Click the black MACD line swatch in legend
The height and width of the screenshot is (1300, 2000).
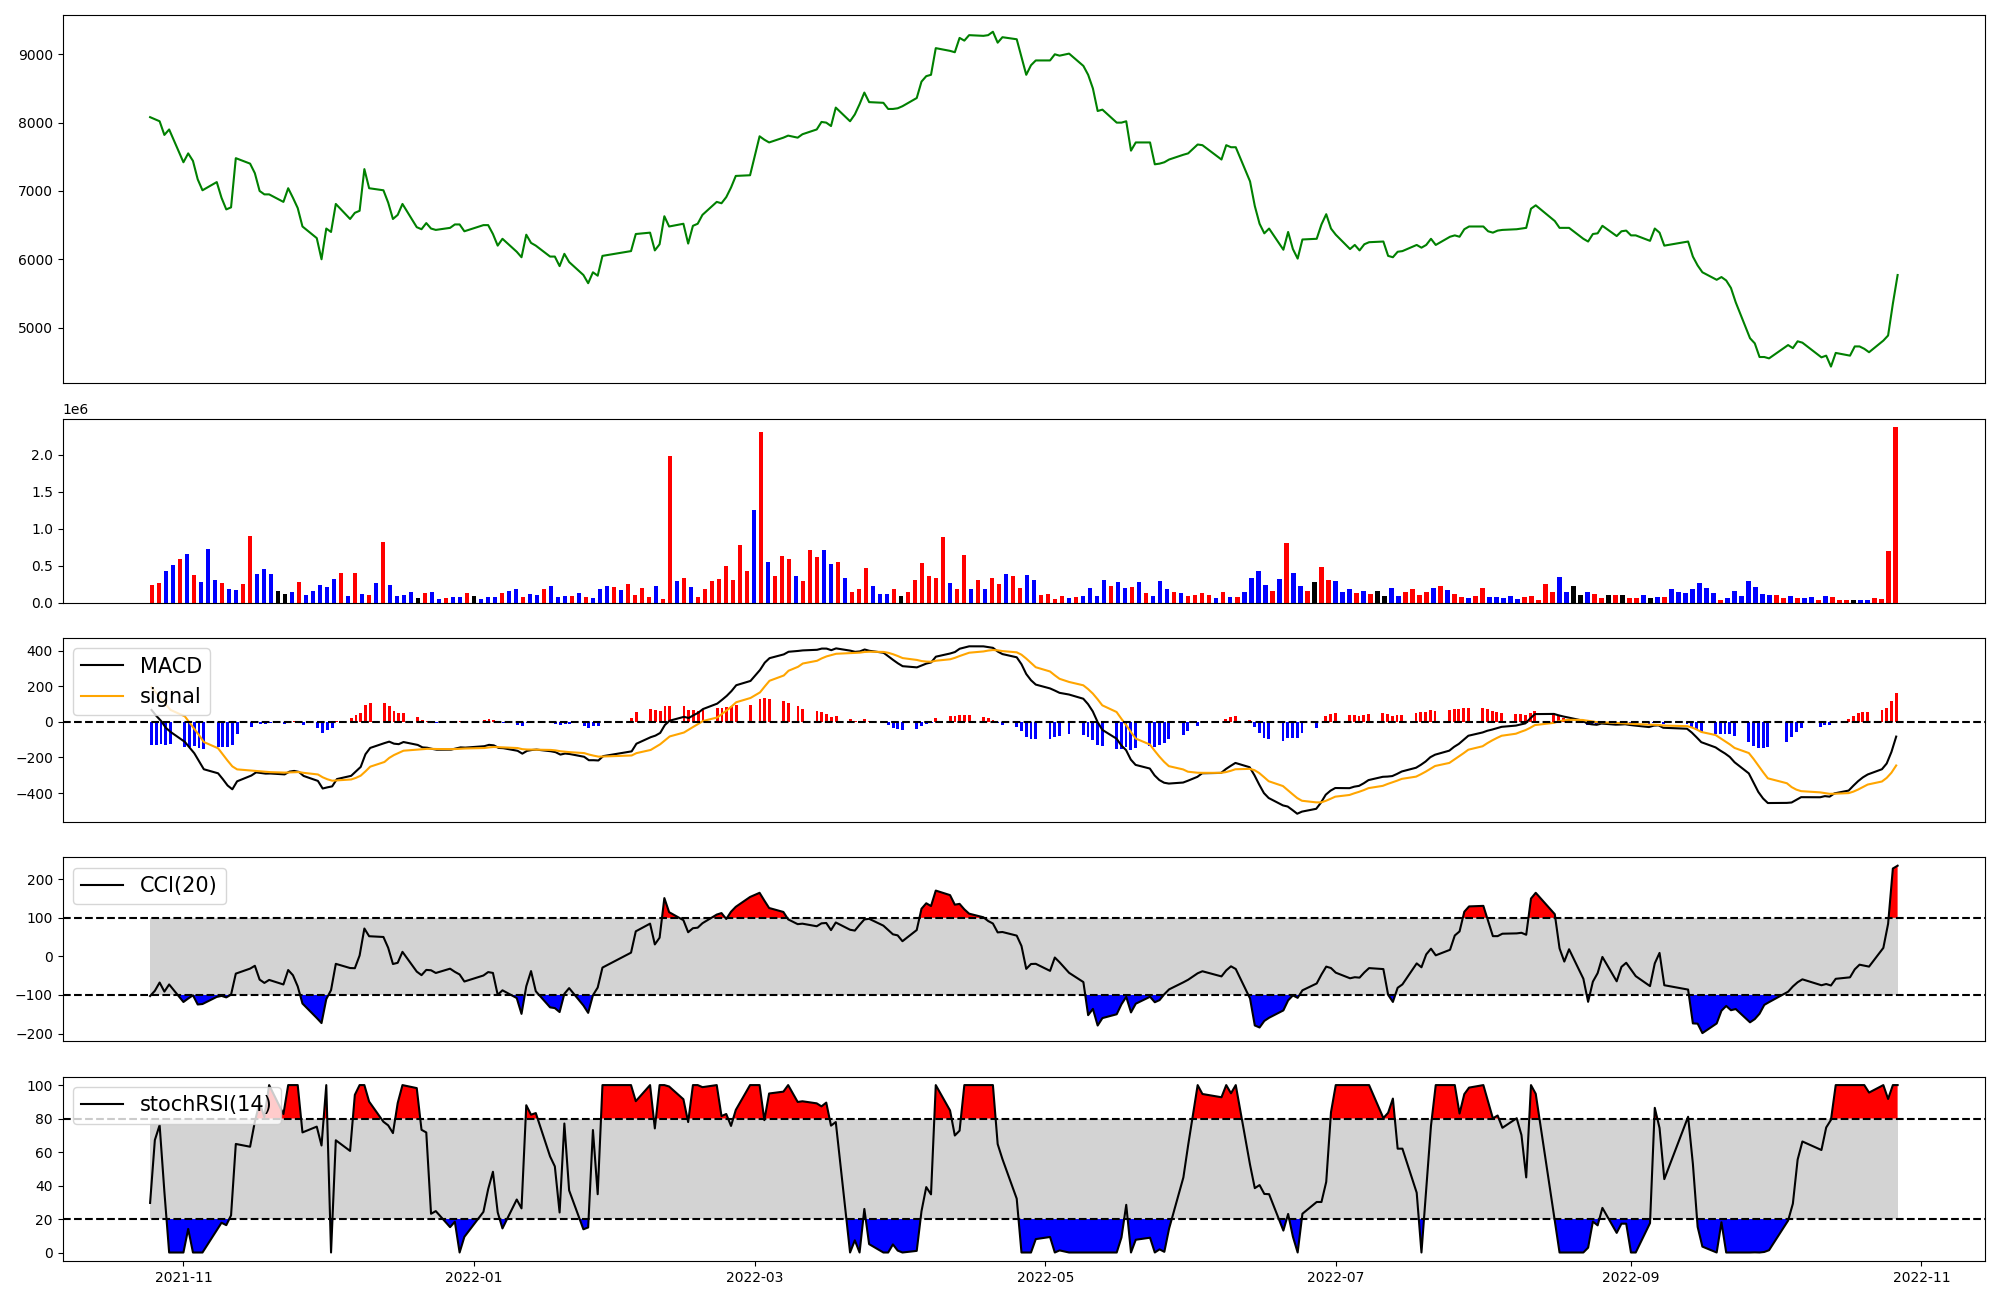[x=102, y=666]
